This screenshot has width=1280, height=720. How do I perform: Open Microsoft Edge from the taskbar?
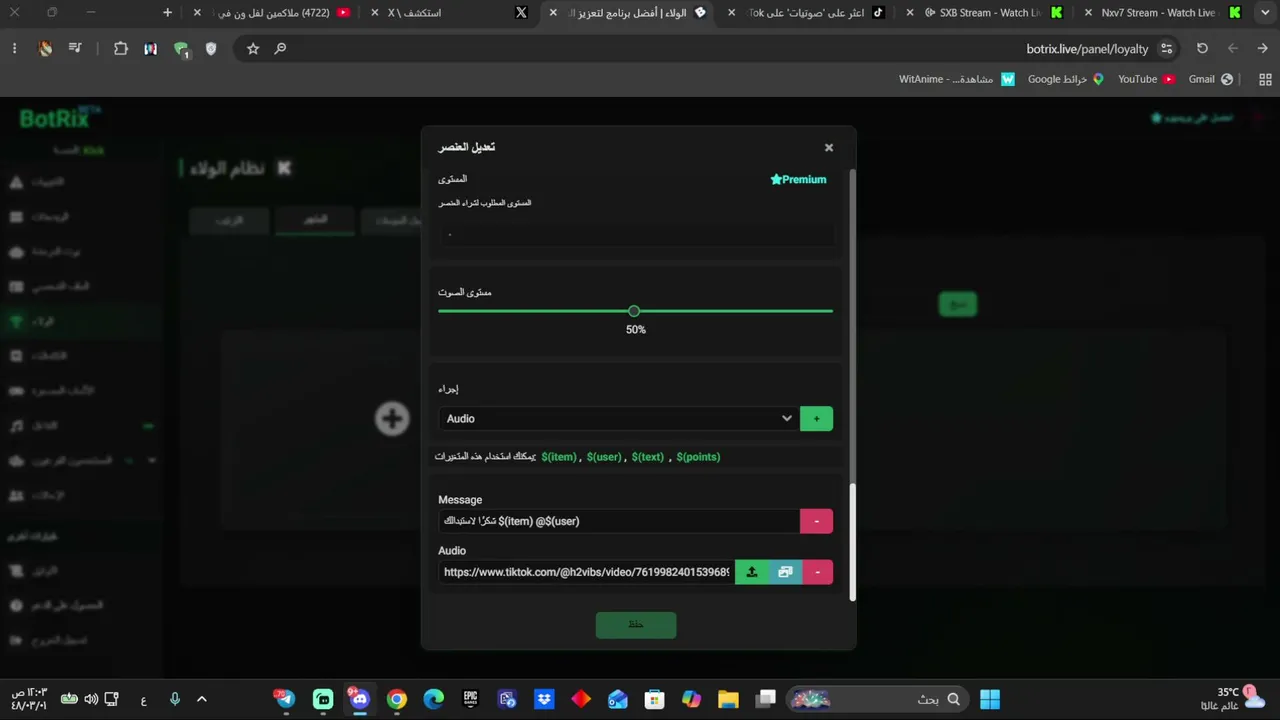[433, 699]
